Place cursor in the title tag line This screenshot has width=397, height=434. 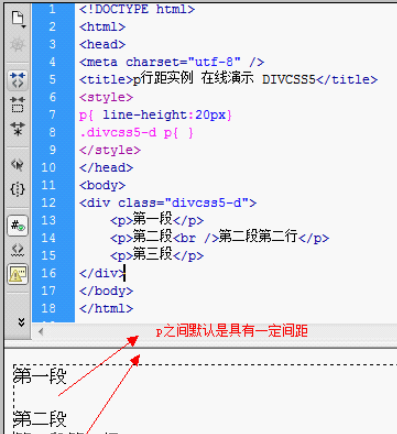[x=228, y=80]
